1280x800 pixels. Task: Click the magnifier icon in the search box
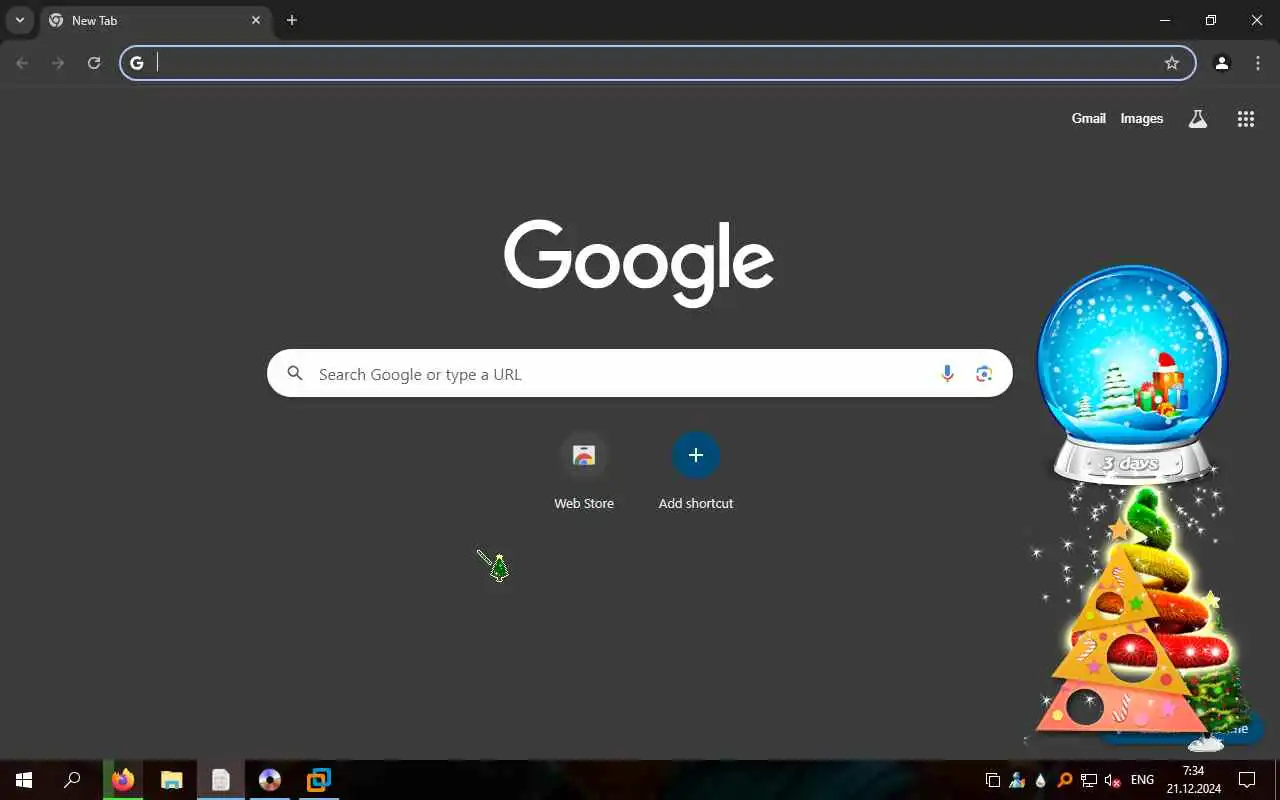[295, 373]
